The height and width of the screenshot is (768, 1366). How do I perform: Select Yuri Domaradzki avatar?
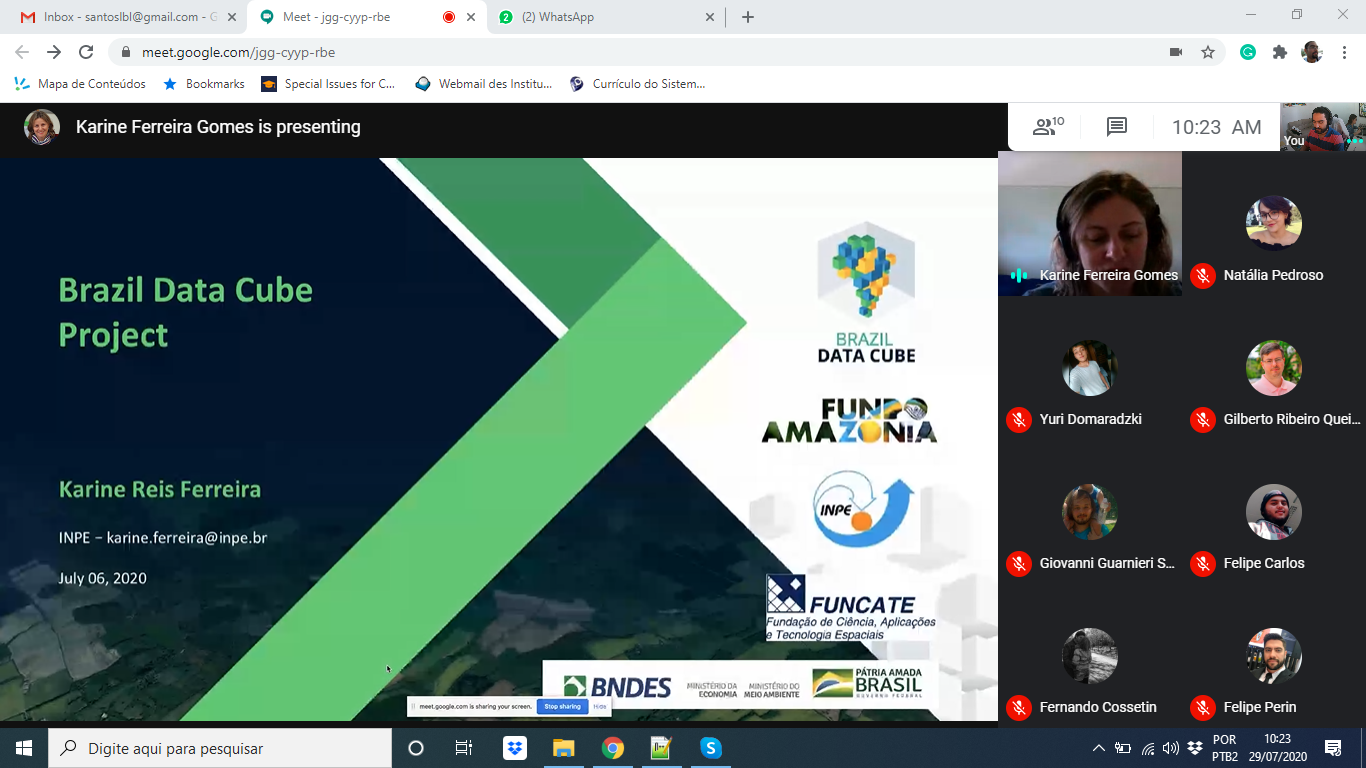[1090, 368]
